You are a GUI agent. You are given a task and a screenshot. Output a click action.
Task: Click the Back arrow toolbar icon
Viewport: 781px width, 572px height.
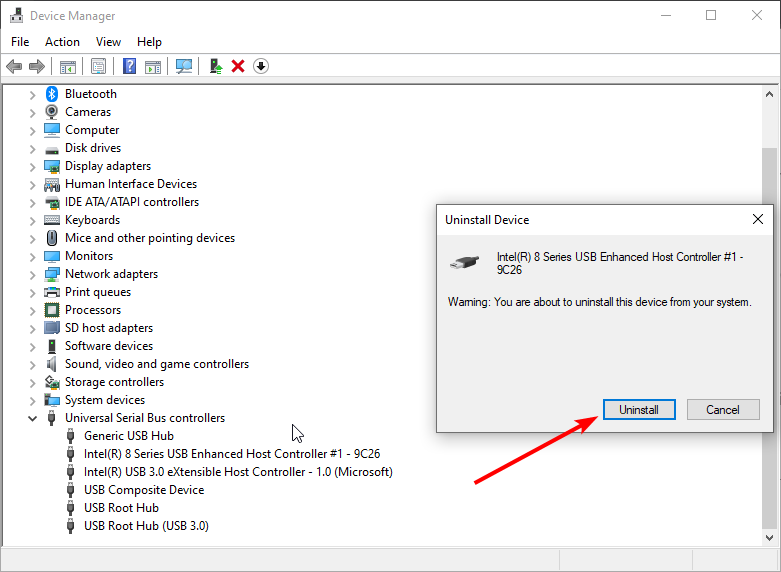point(14,66)
